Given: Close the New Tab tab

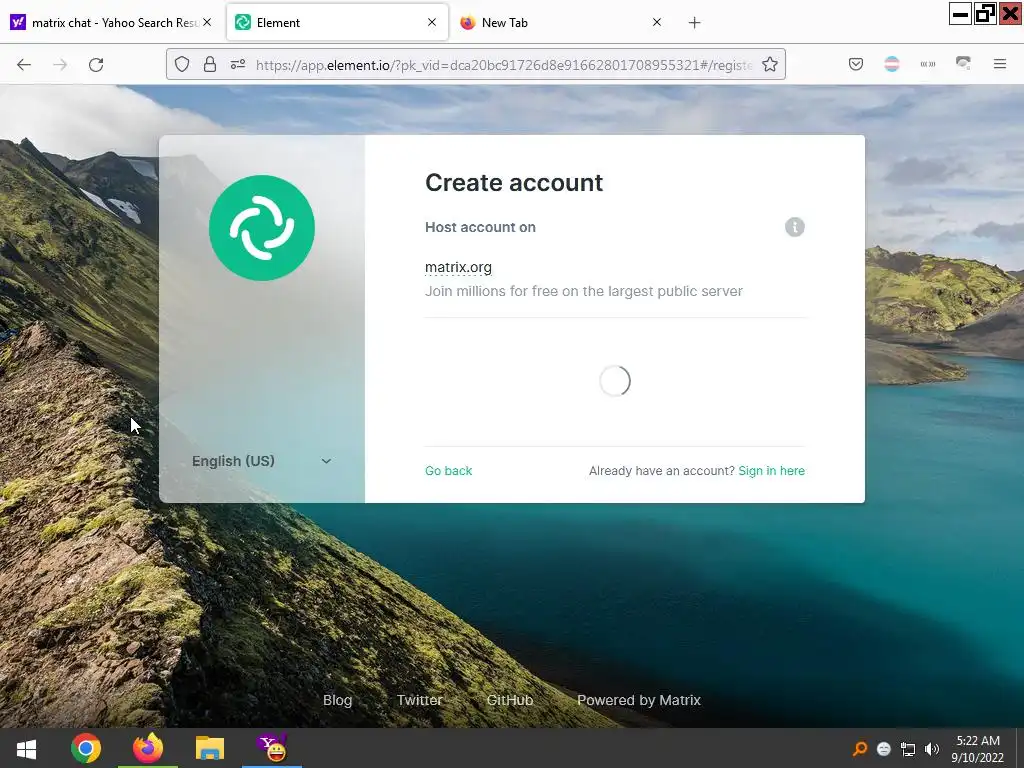Looking at the screenshot, I should 657,22.
